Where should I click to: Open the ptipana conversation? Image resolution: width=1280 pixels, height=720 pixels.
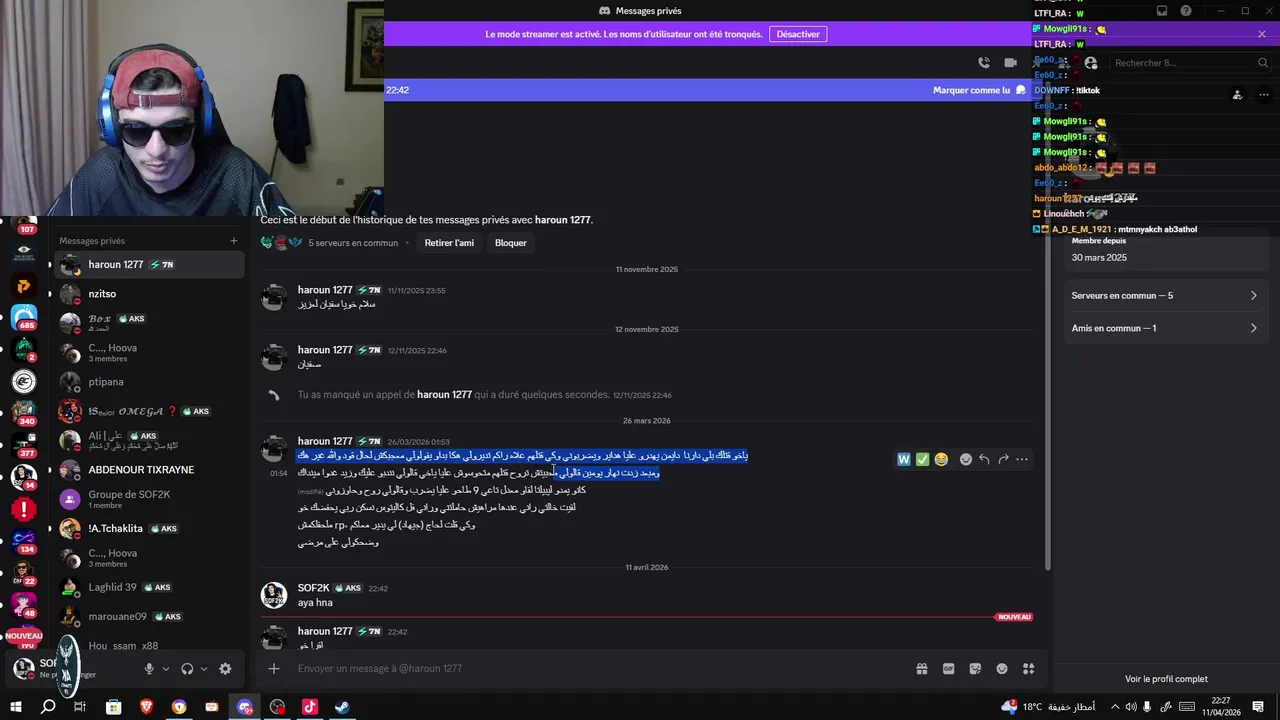click(148, 382)
